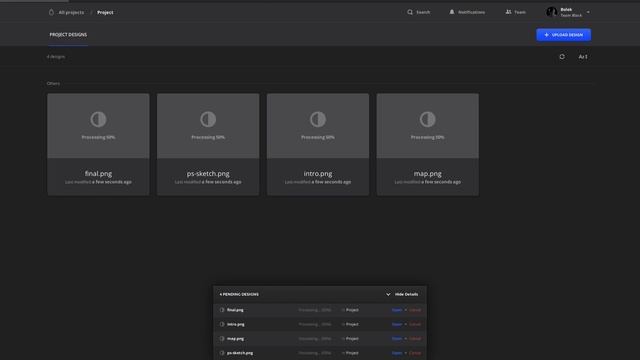Click the Upload Design button
Viewport: 640px width, 360px height.
(563, 35)
